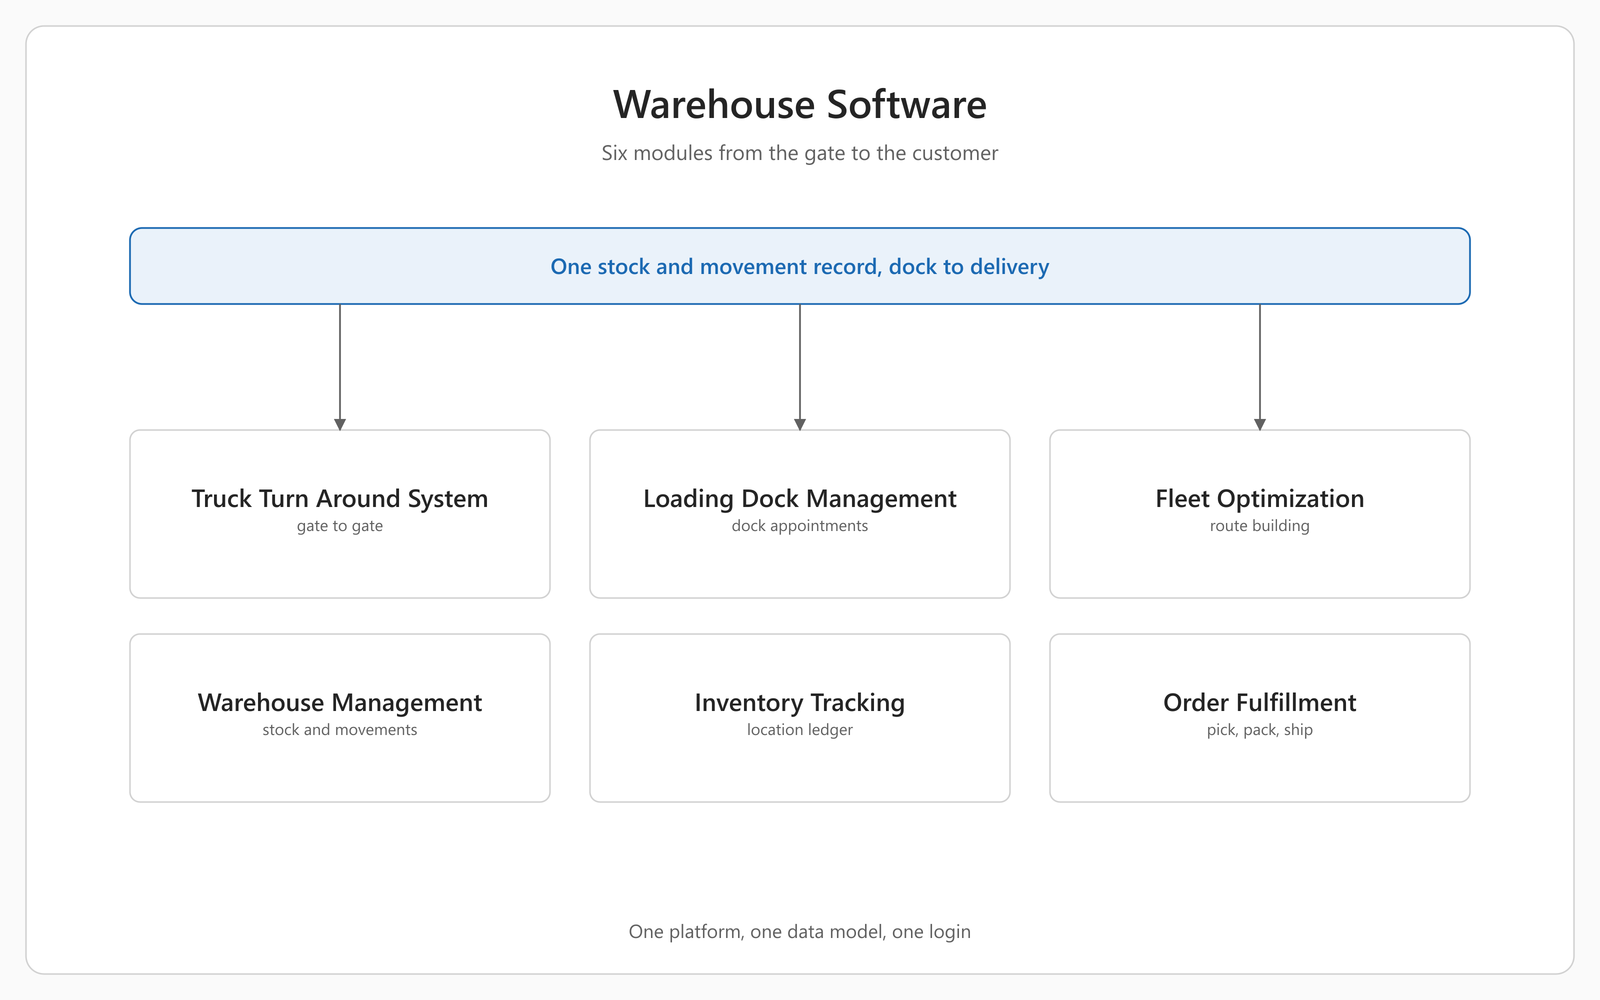The image size is (1600, 1000).
Task: Click footer 'One platform, one data model, one login'
Action: point(800,932)
